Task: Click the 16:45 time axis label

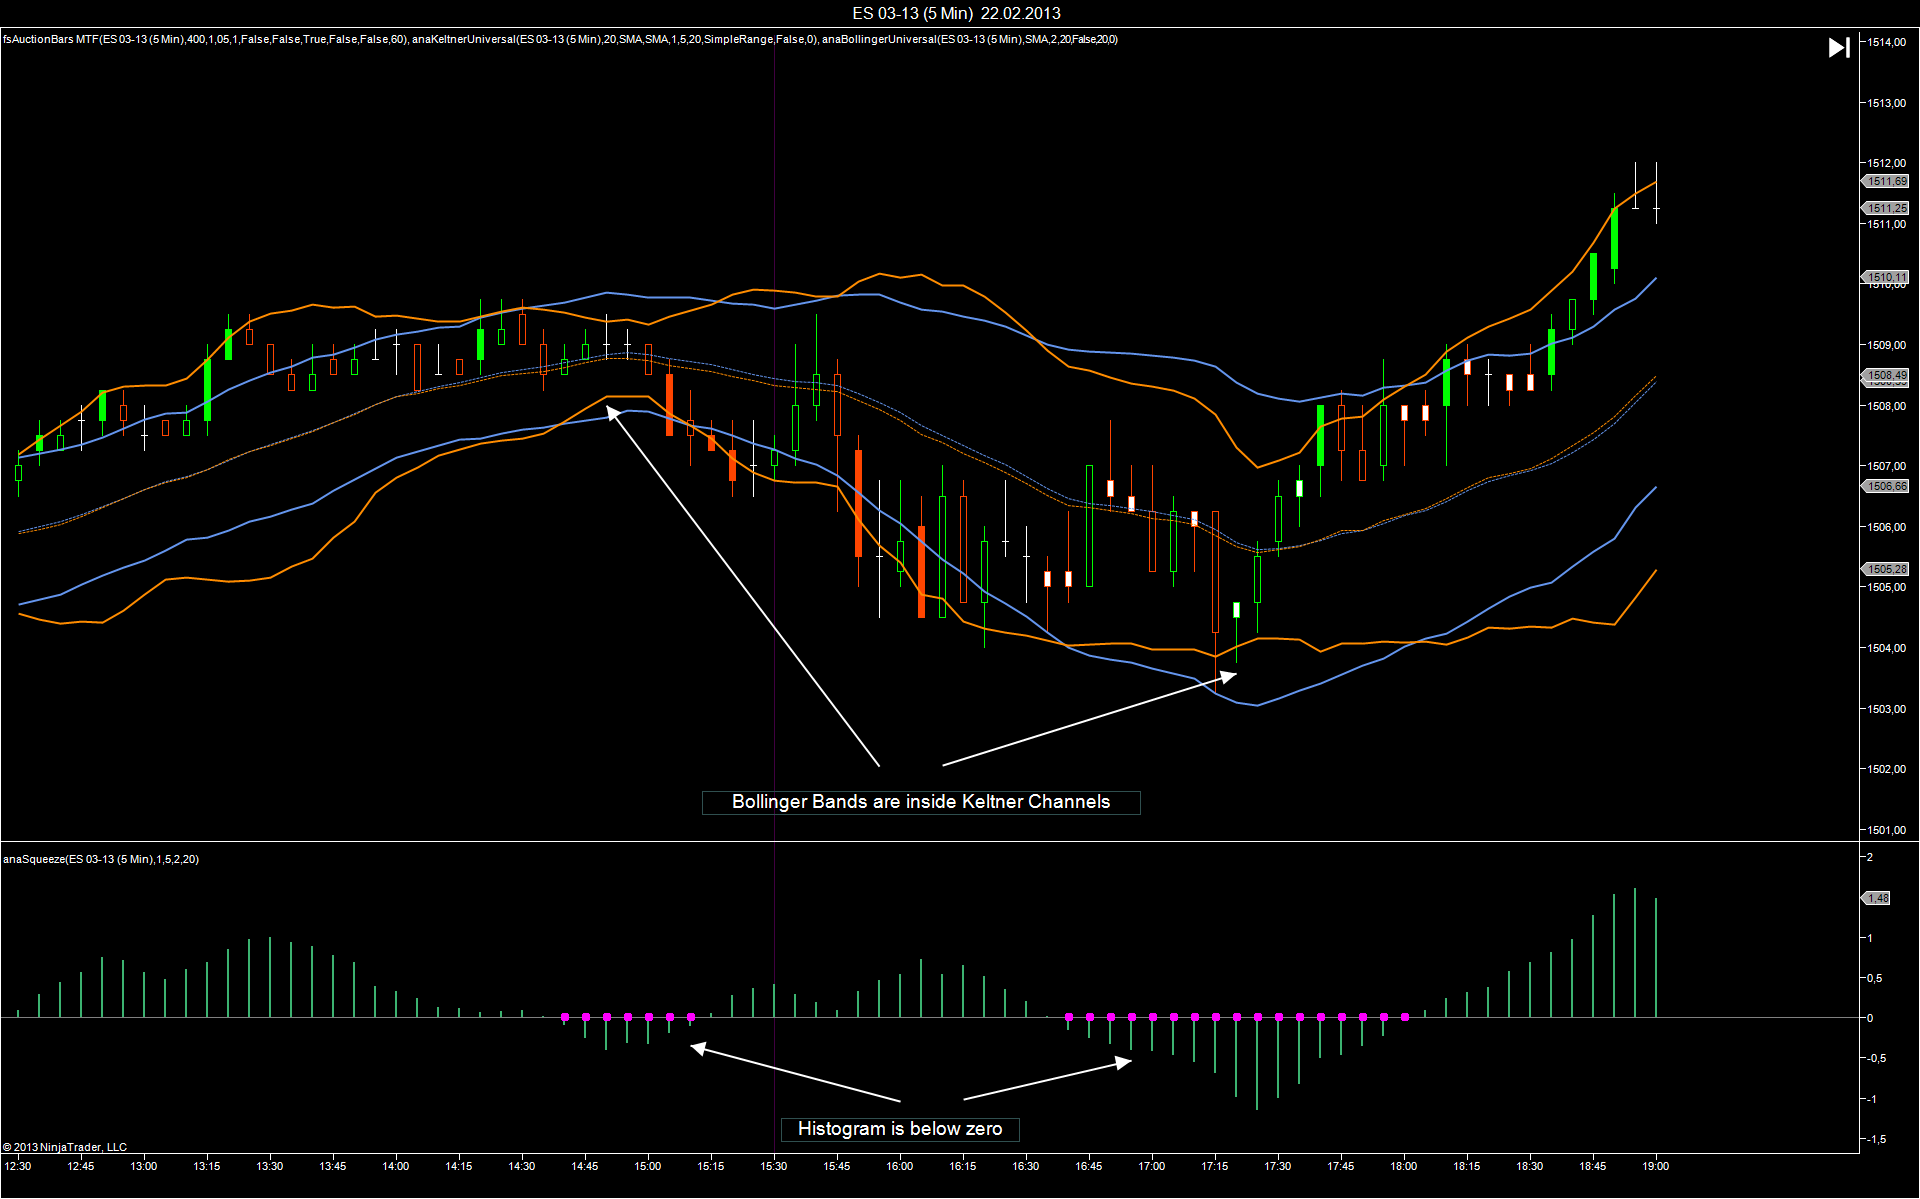Action: (x=1089, y=1166)
